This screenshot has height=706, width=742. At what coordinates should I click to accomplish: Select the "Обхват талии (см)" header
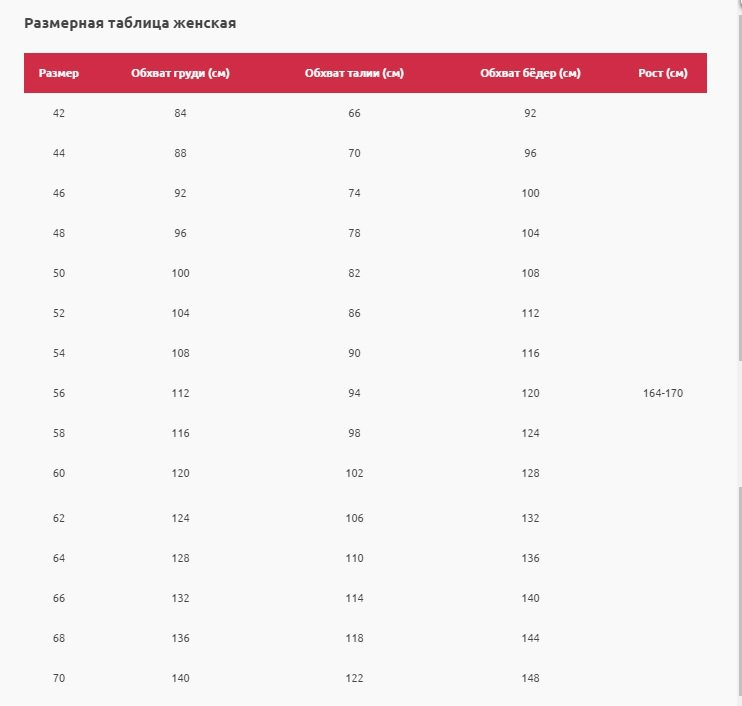[354, 73]
